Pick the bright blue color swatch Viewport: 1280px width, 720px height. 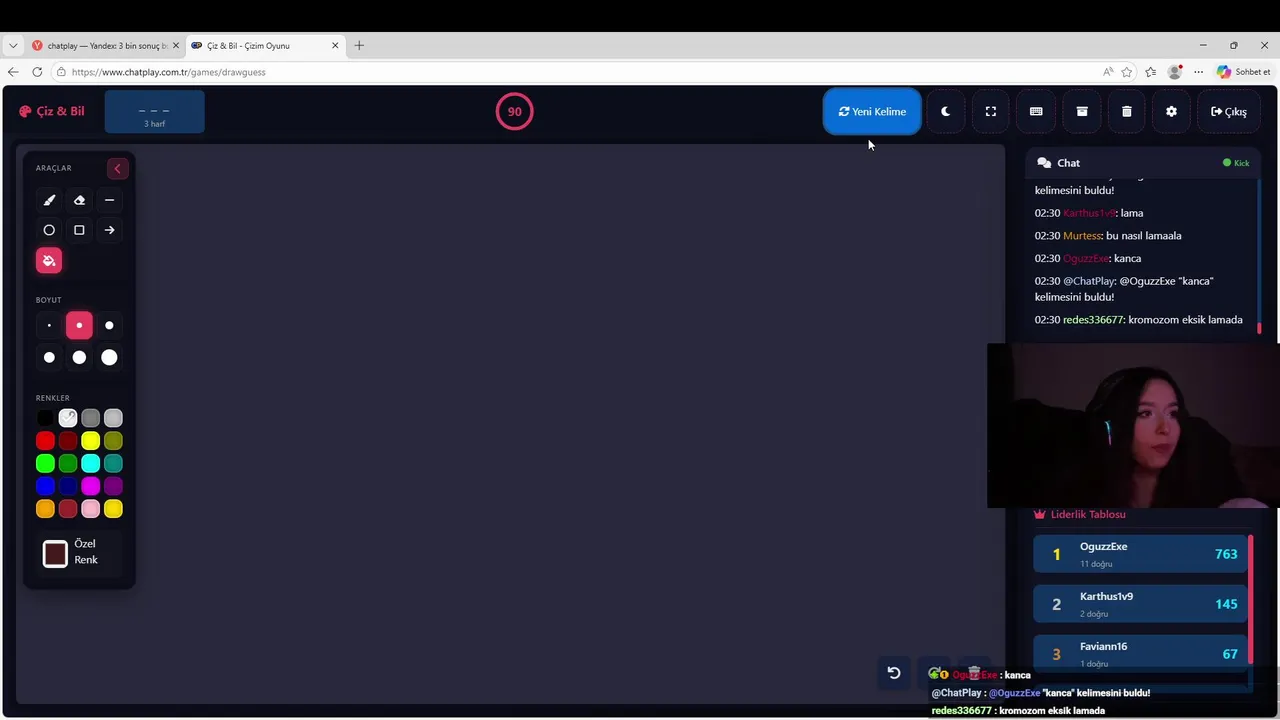[x=45, y=486]
